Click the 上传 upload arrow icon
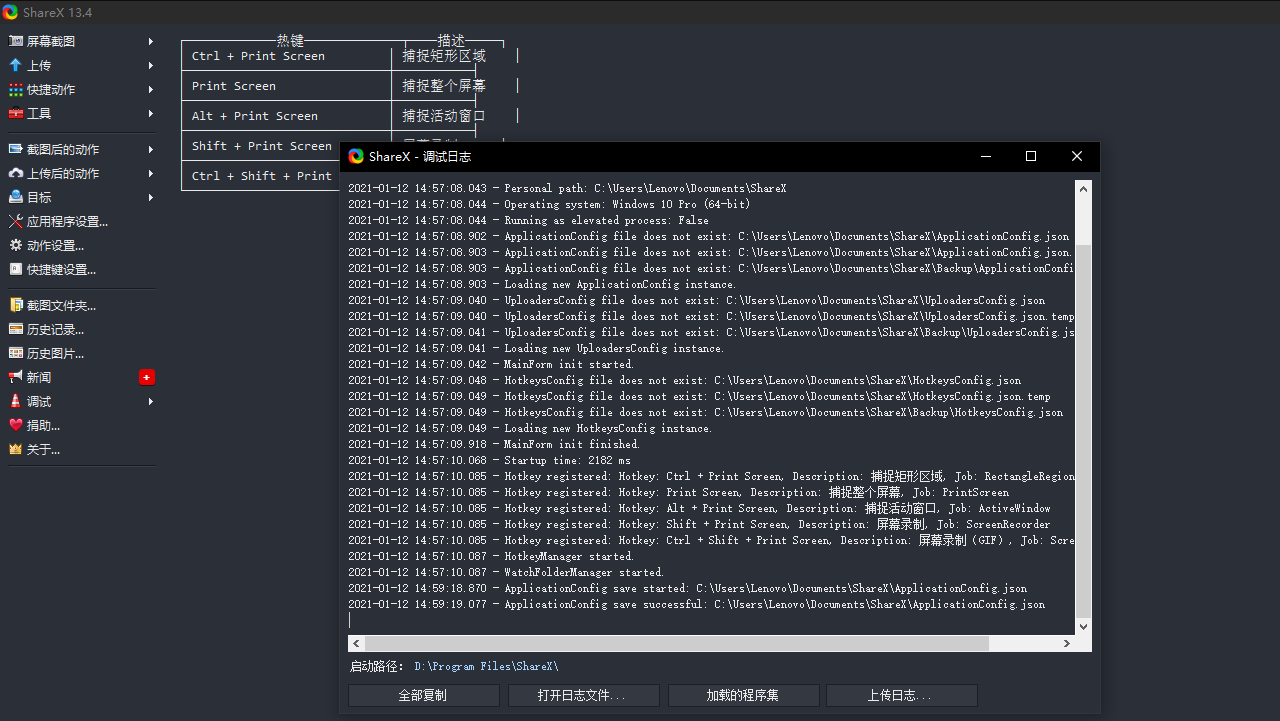Image resolution: width=1280 pixels, height=721 pixels. pyautogui.click(x=16, y=65)
